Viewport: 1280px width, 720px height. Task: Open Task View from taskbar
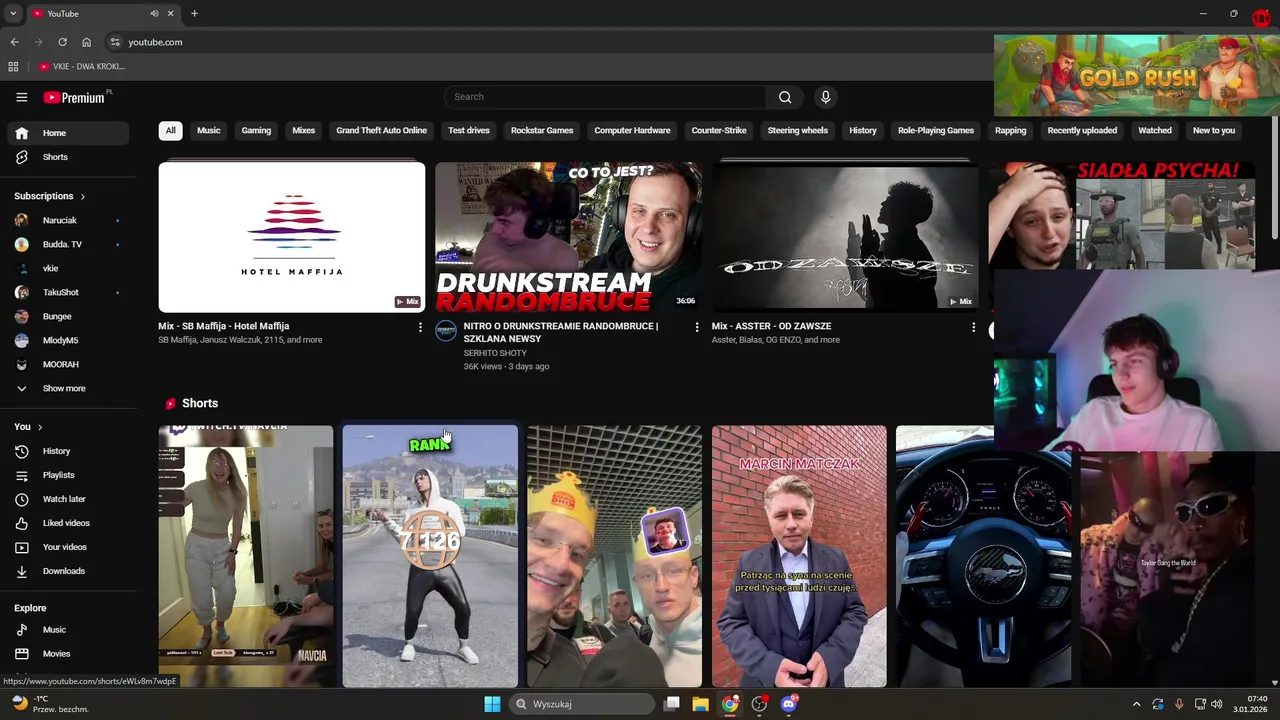pos(672,704)
